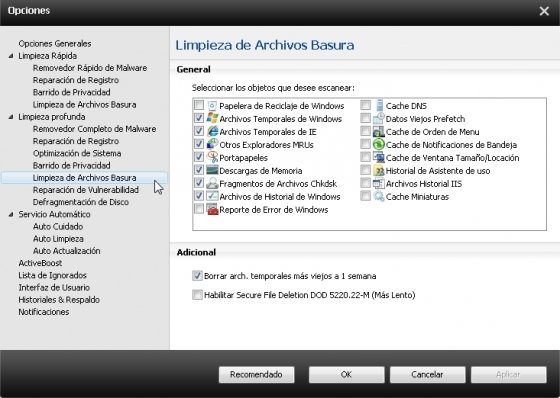Viewport: 560px width, 398px height.
Task: Check Datos Viejos Prefetch checkbox
Action: [365, 118]
